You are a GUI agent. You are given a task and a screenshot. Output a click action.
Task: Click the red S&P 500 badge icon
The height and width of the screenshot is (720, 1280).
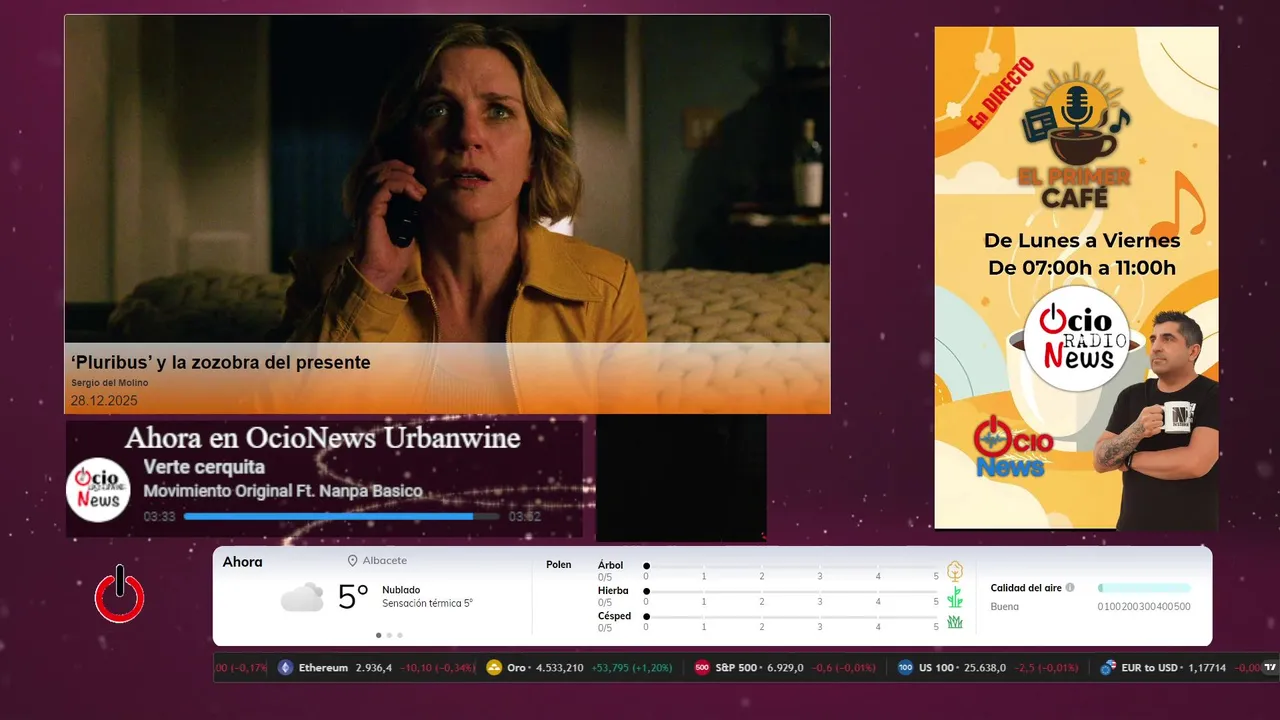click(702, 668)
